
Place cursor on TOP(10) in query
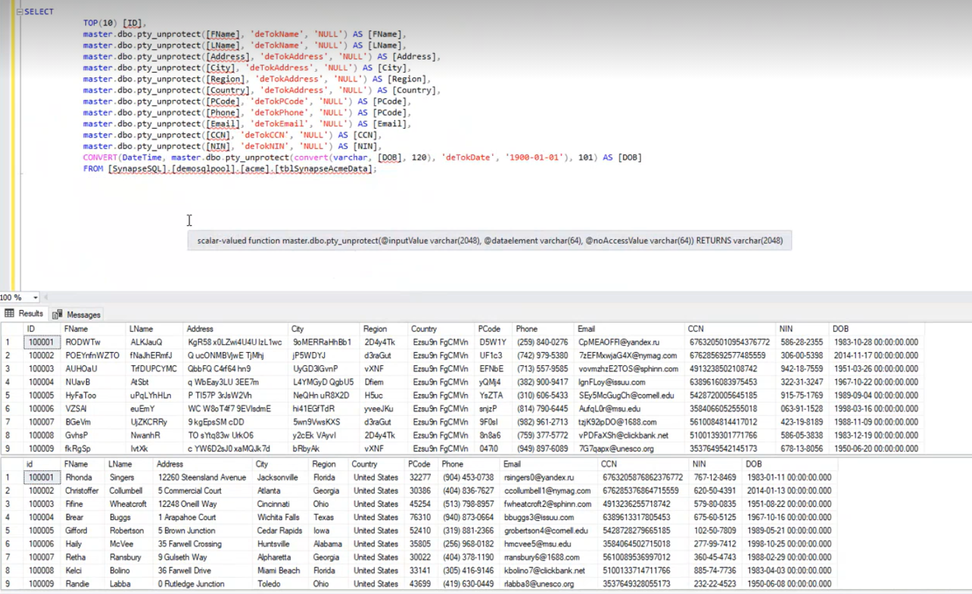99,23
